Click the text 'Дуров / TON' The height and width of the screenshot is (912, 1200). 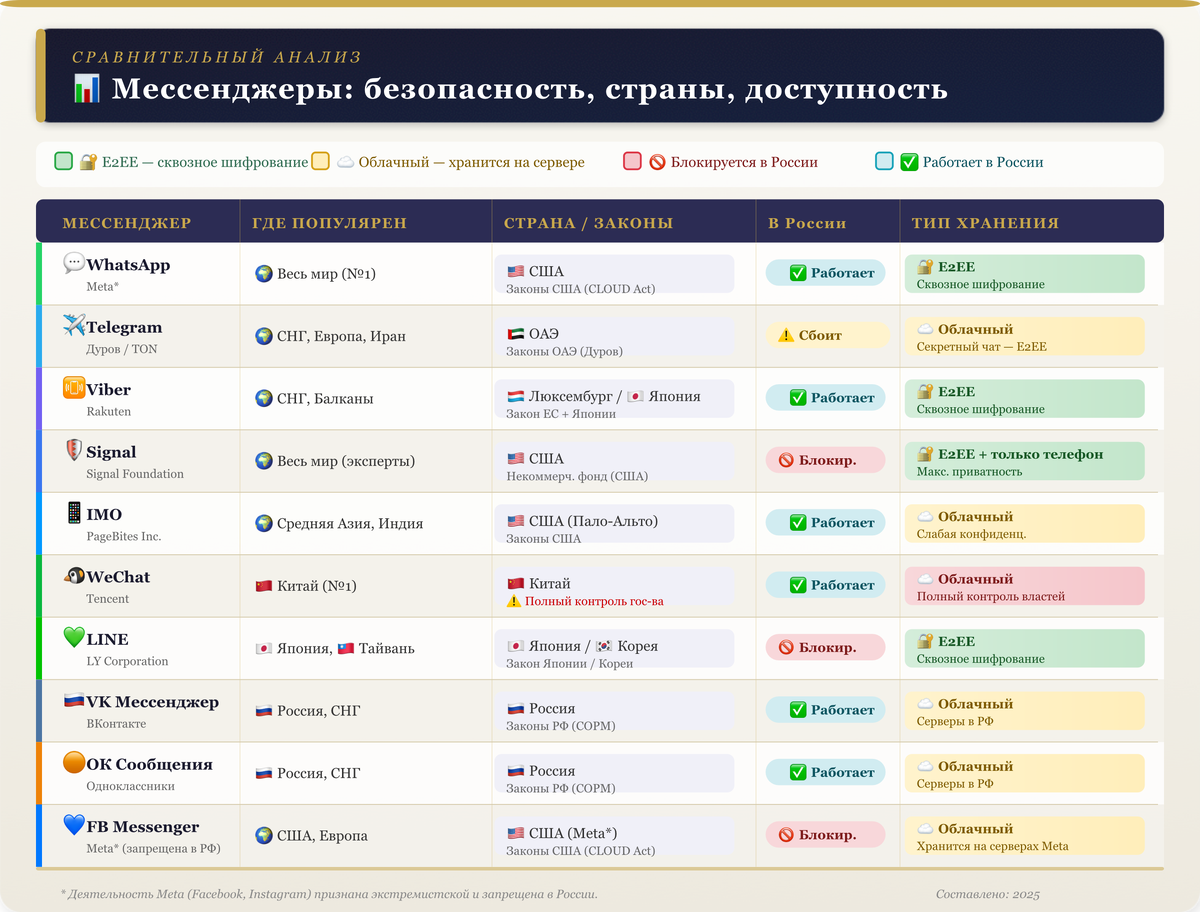[x=121, y=349]
